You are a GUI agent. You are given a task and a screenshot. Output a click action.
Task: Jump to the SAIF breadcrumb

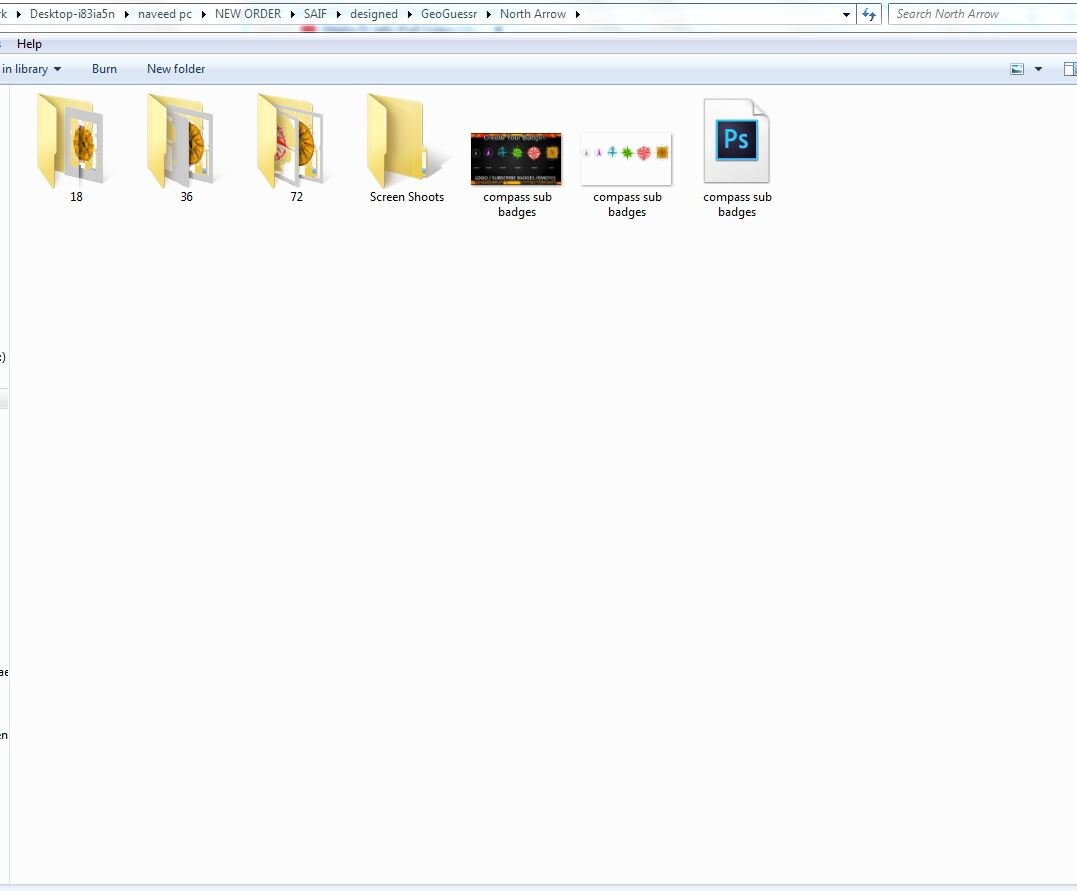(315, 14)
